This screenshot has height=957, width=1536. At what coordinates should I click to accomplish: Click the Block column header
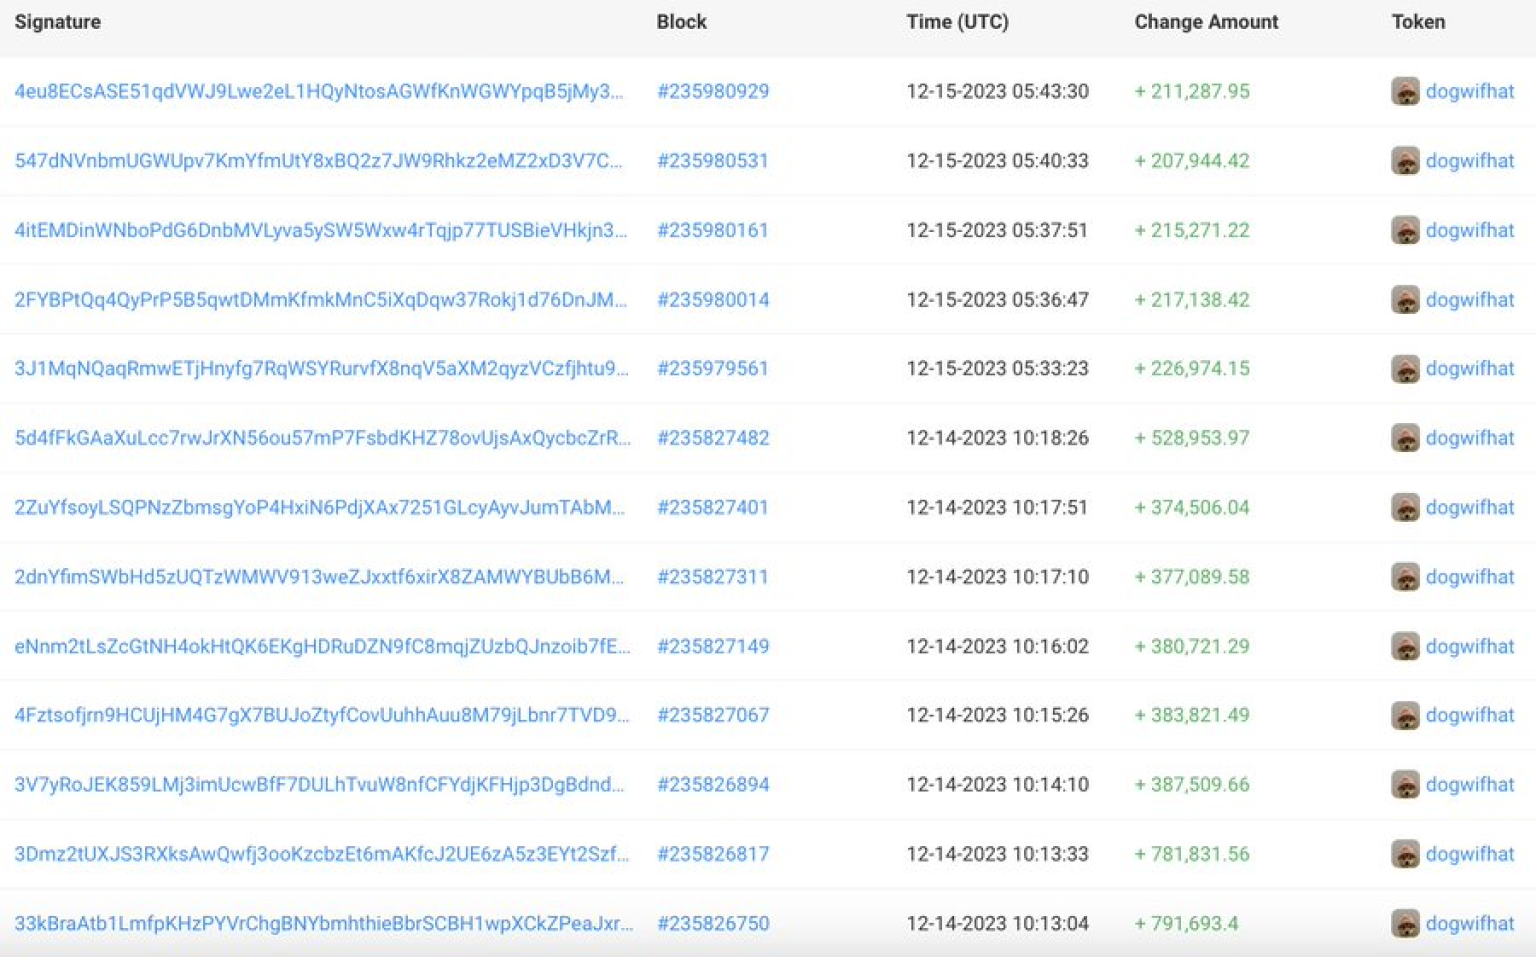click(x=682, y=21)
